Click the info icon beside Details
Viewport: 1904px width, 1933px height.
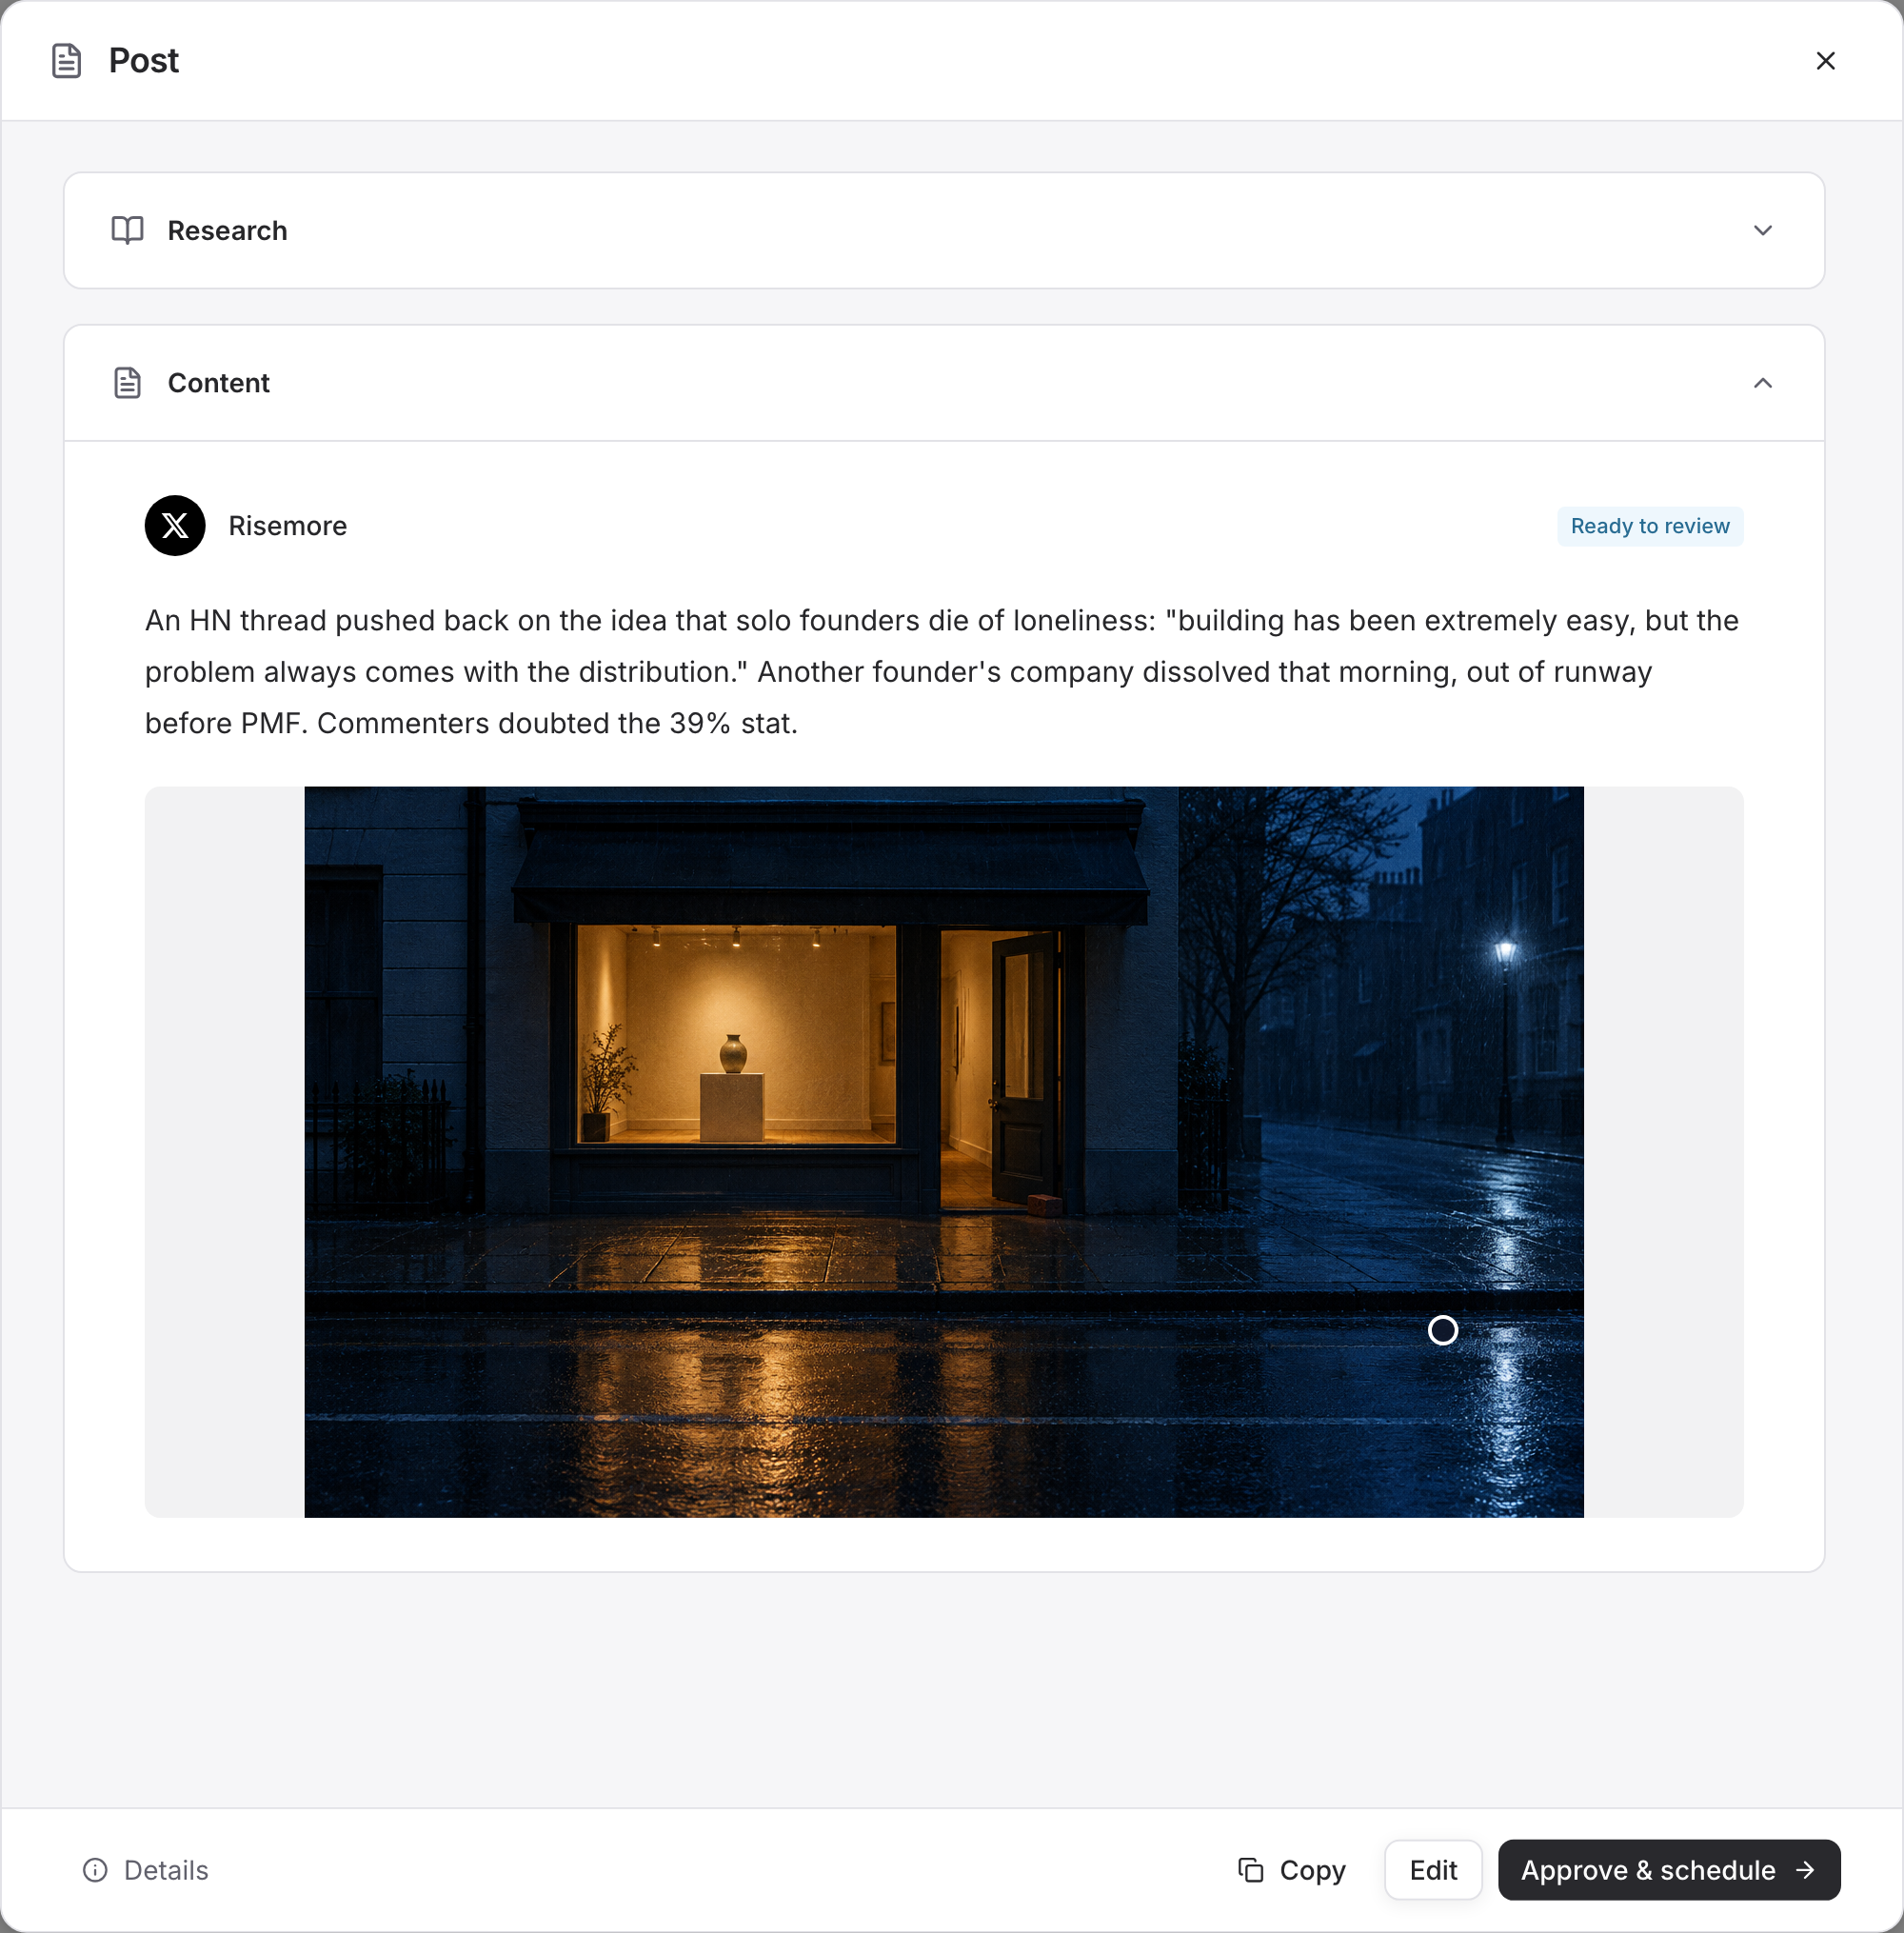click(x=95, y=1870)
